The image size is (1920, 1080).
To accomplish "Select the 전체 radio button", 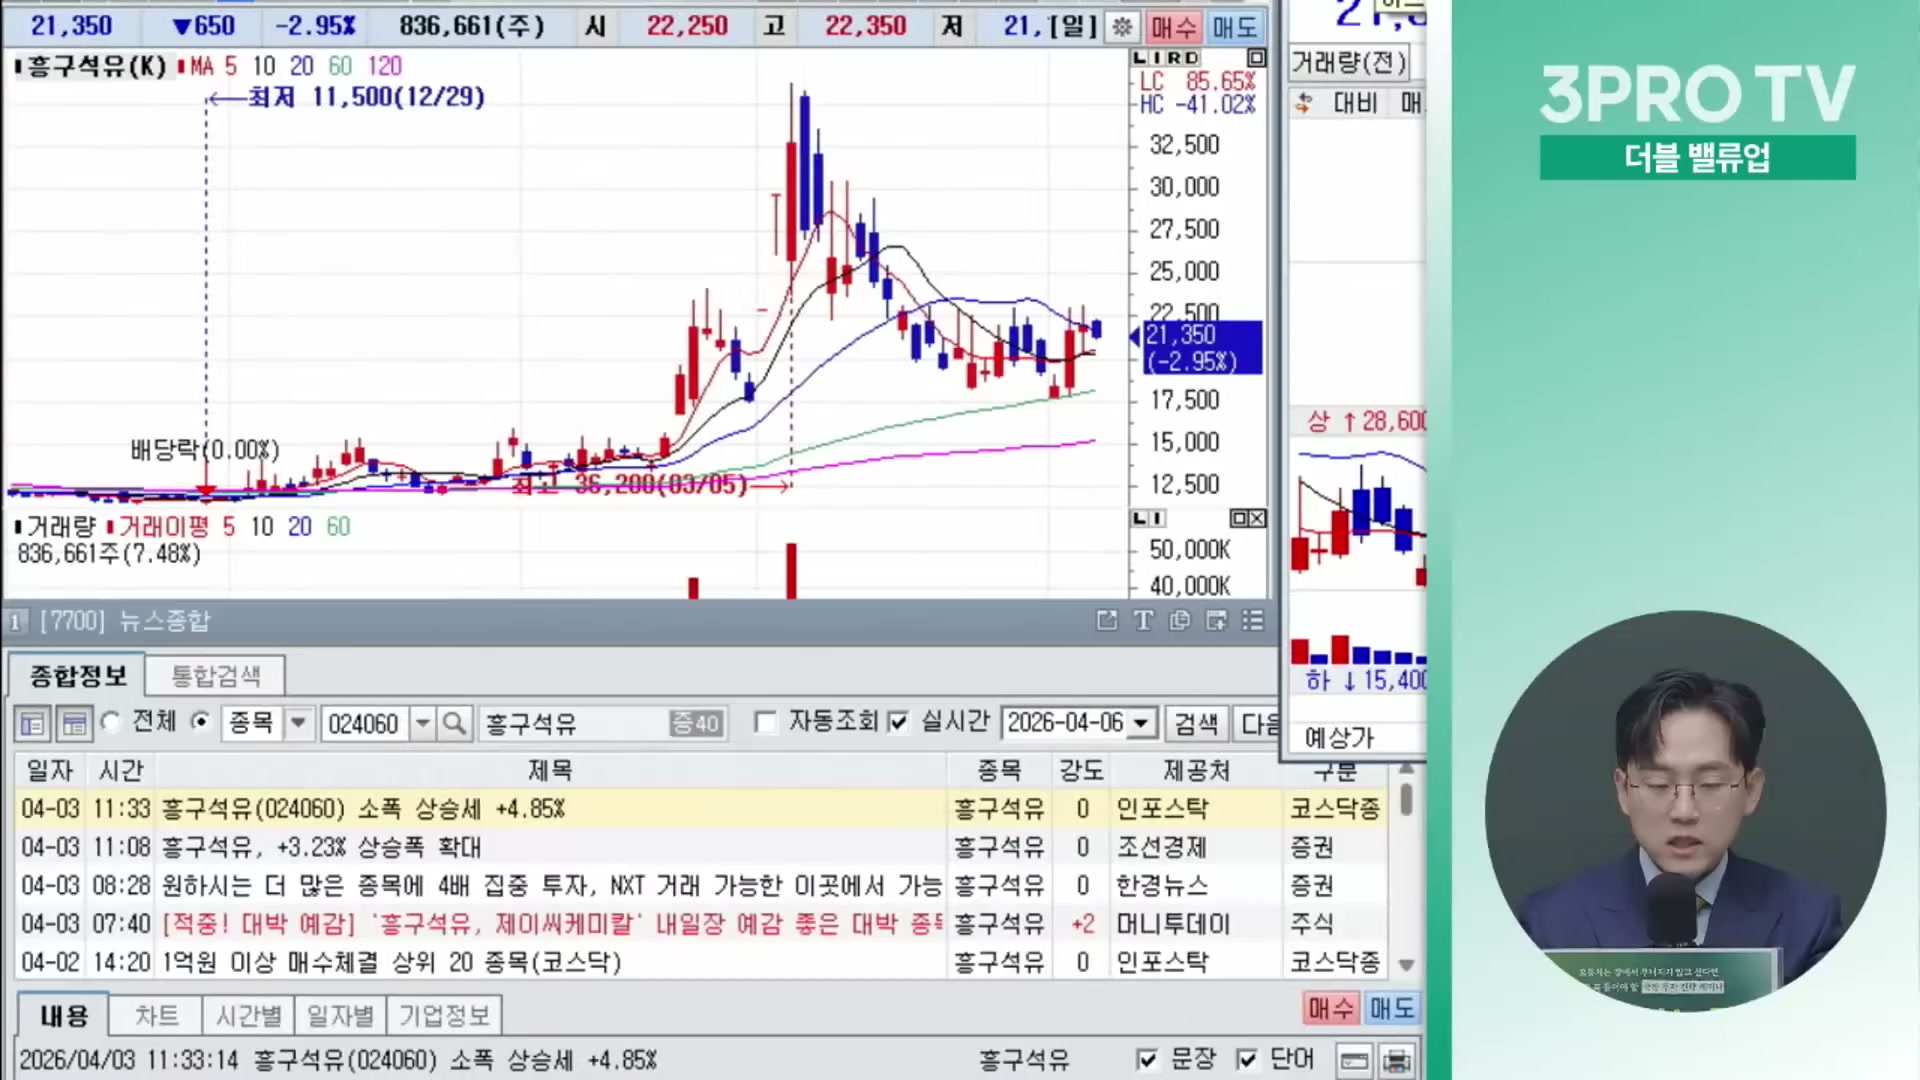I will pyautogui.click(x=111, y=722).
